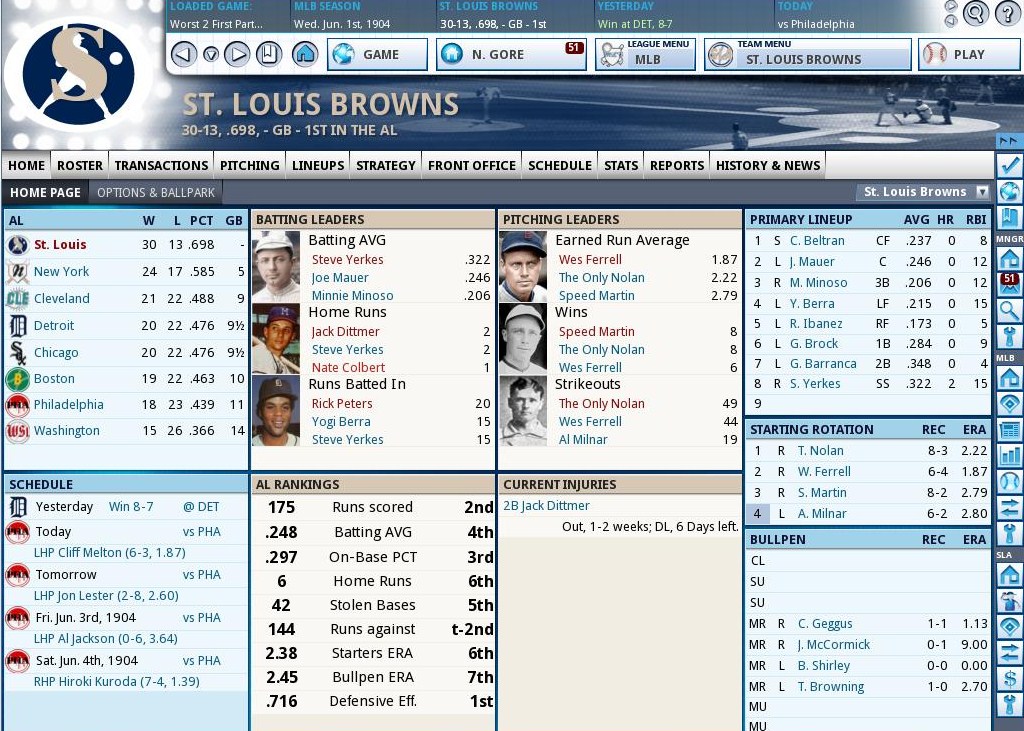The width and height of the screenshot is (1024, 731).
Task: Open the SLA ballpark diamond icon
Action: point(1010,626)
